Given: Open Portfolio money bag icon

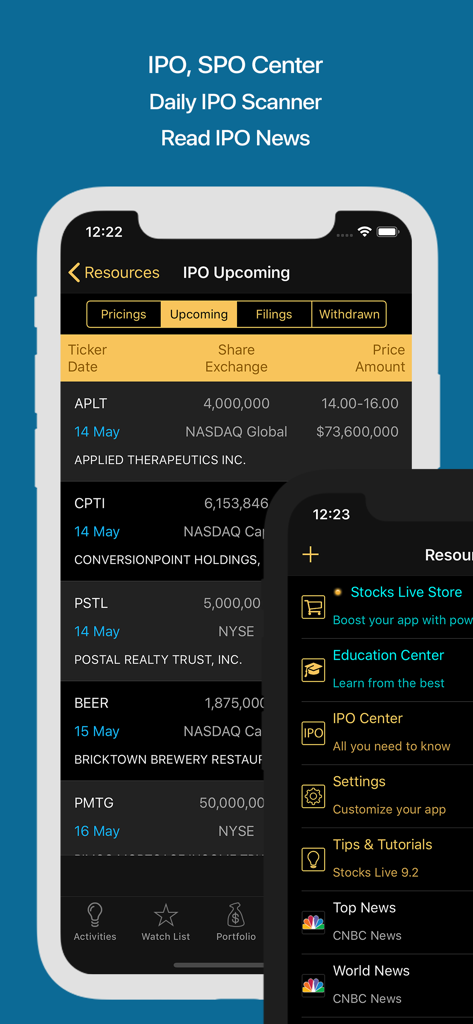Looking at the screenshot, I should (236, 915).
